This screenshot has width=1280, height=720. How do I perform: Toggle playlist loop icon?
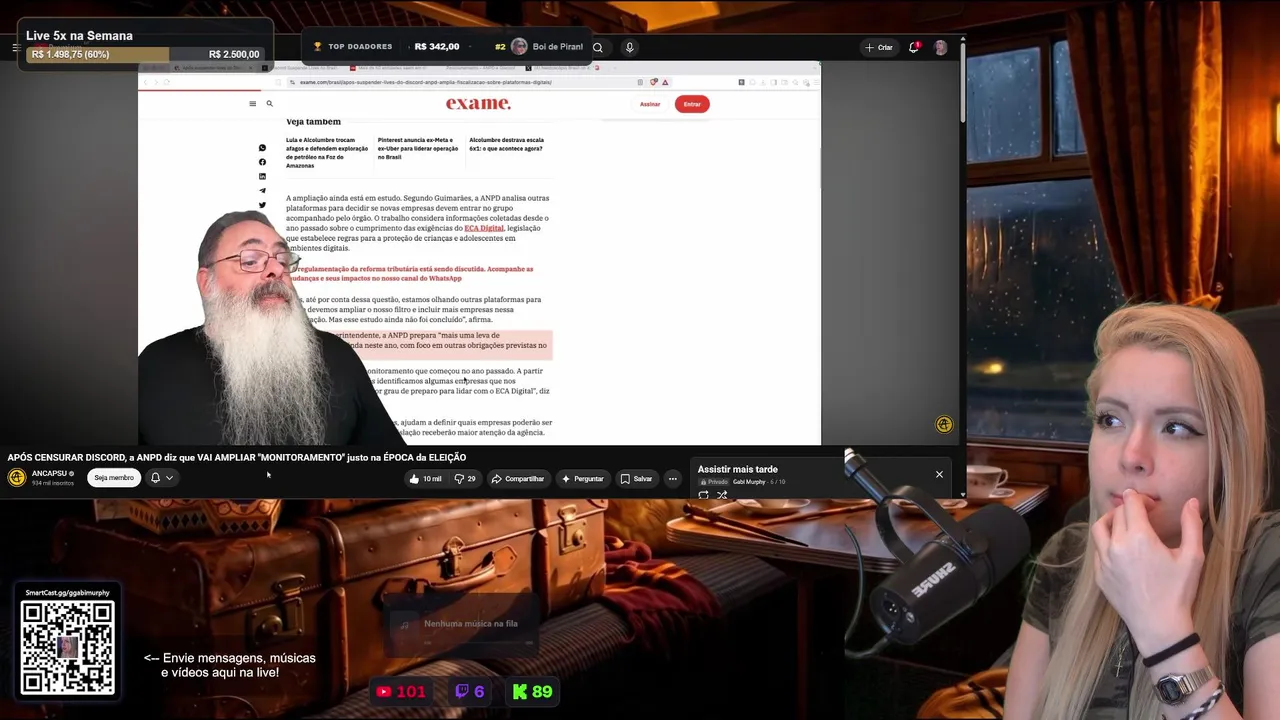coord(704,495)
